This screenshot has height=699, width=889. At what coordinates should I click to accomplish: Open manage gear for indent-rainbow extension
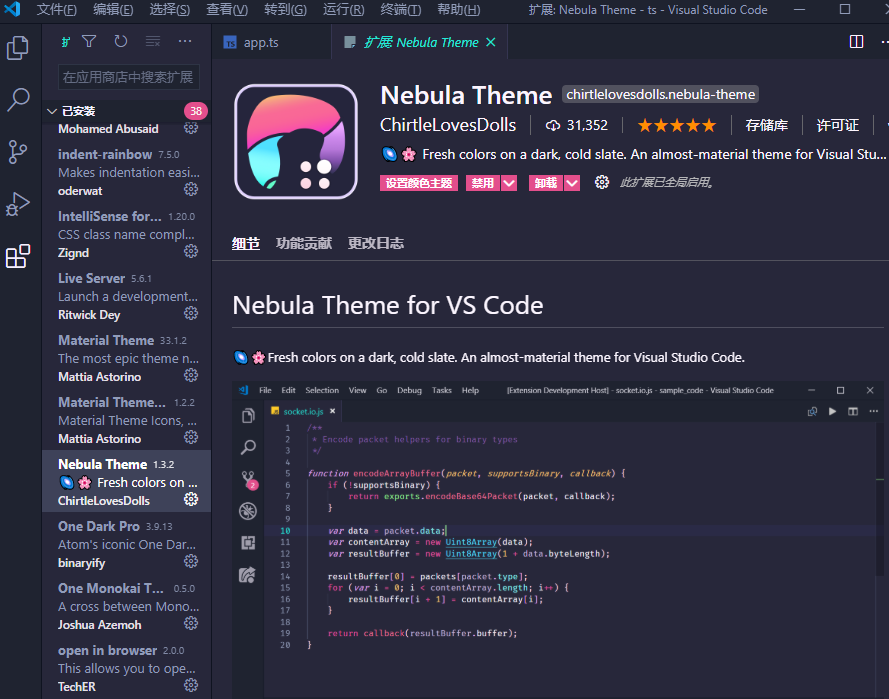(191, 189)
